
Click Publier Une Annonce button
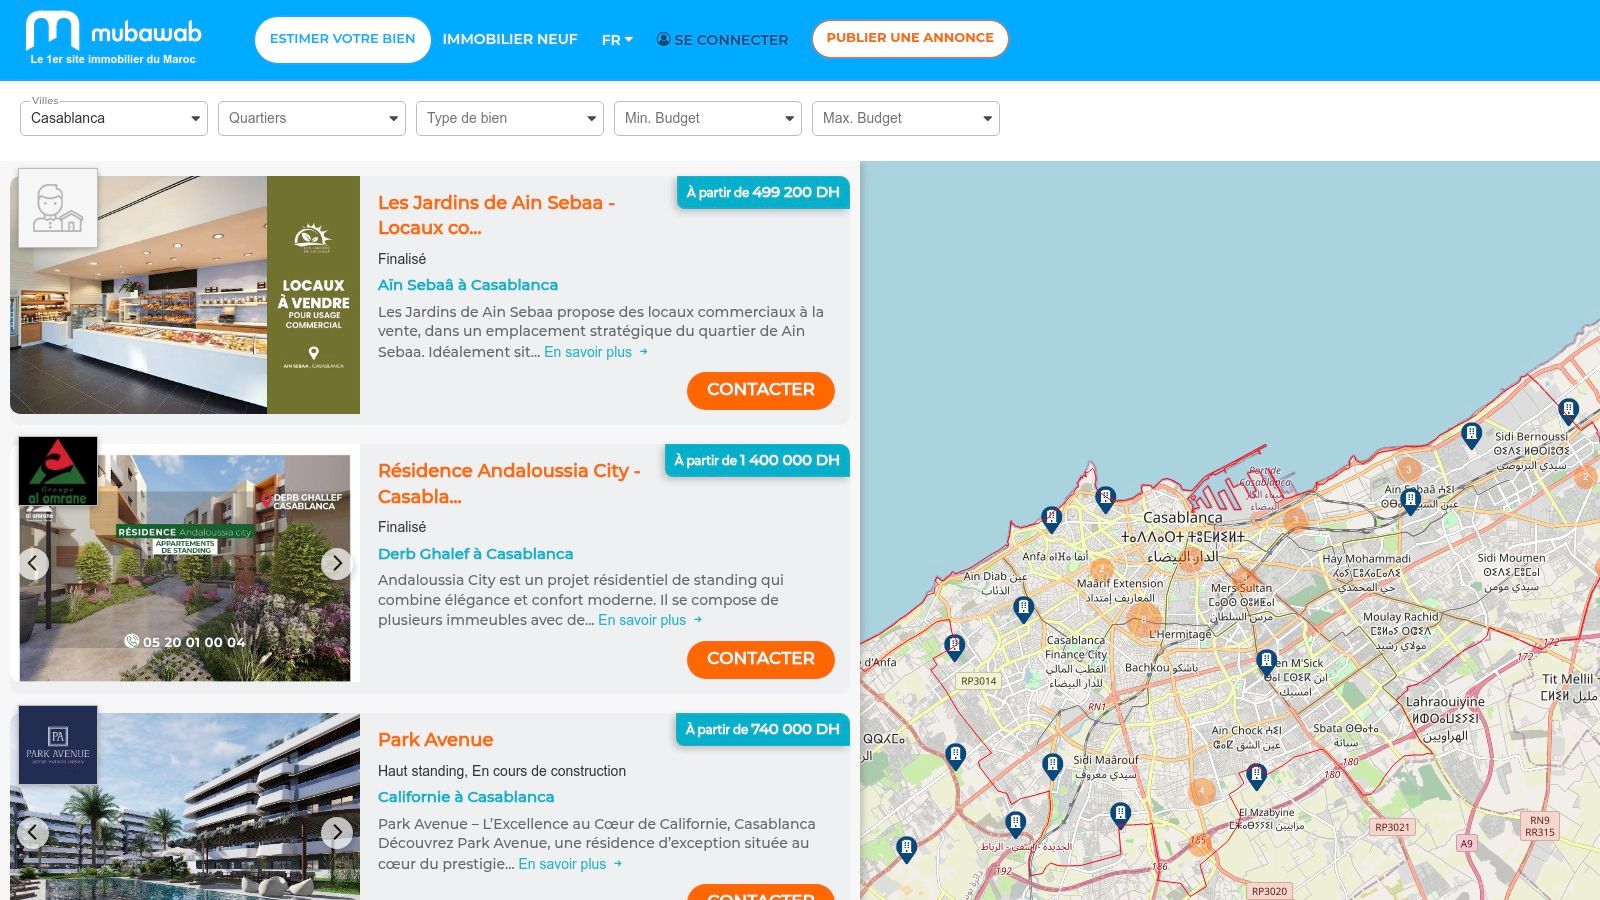tap(910, 38)
